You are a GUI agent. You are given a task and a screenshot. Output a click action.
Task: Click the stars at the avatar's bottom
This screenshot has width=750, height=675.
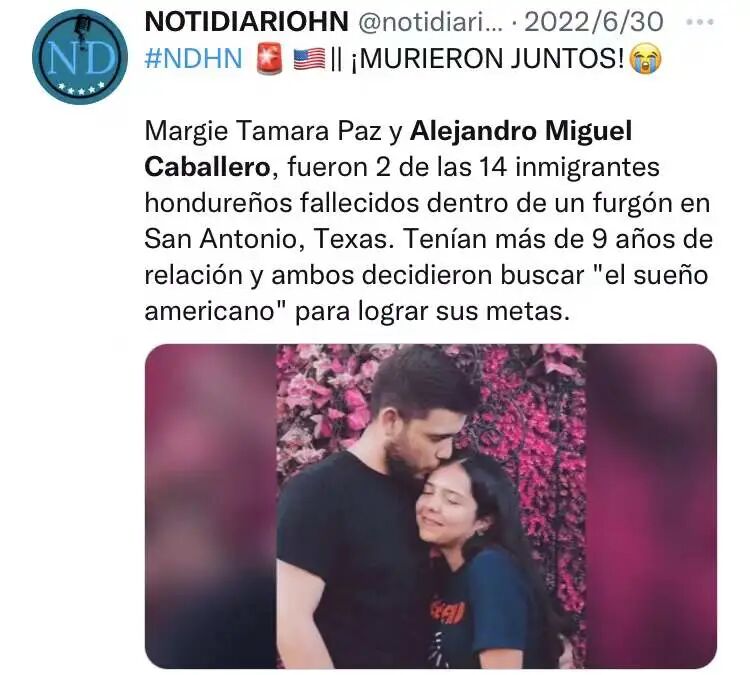(80, 88)
